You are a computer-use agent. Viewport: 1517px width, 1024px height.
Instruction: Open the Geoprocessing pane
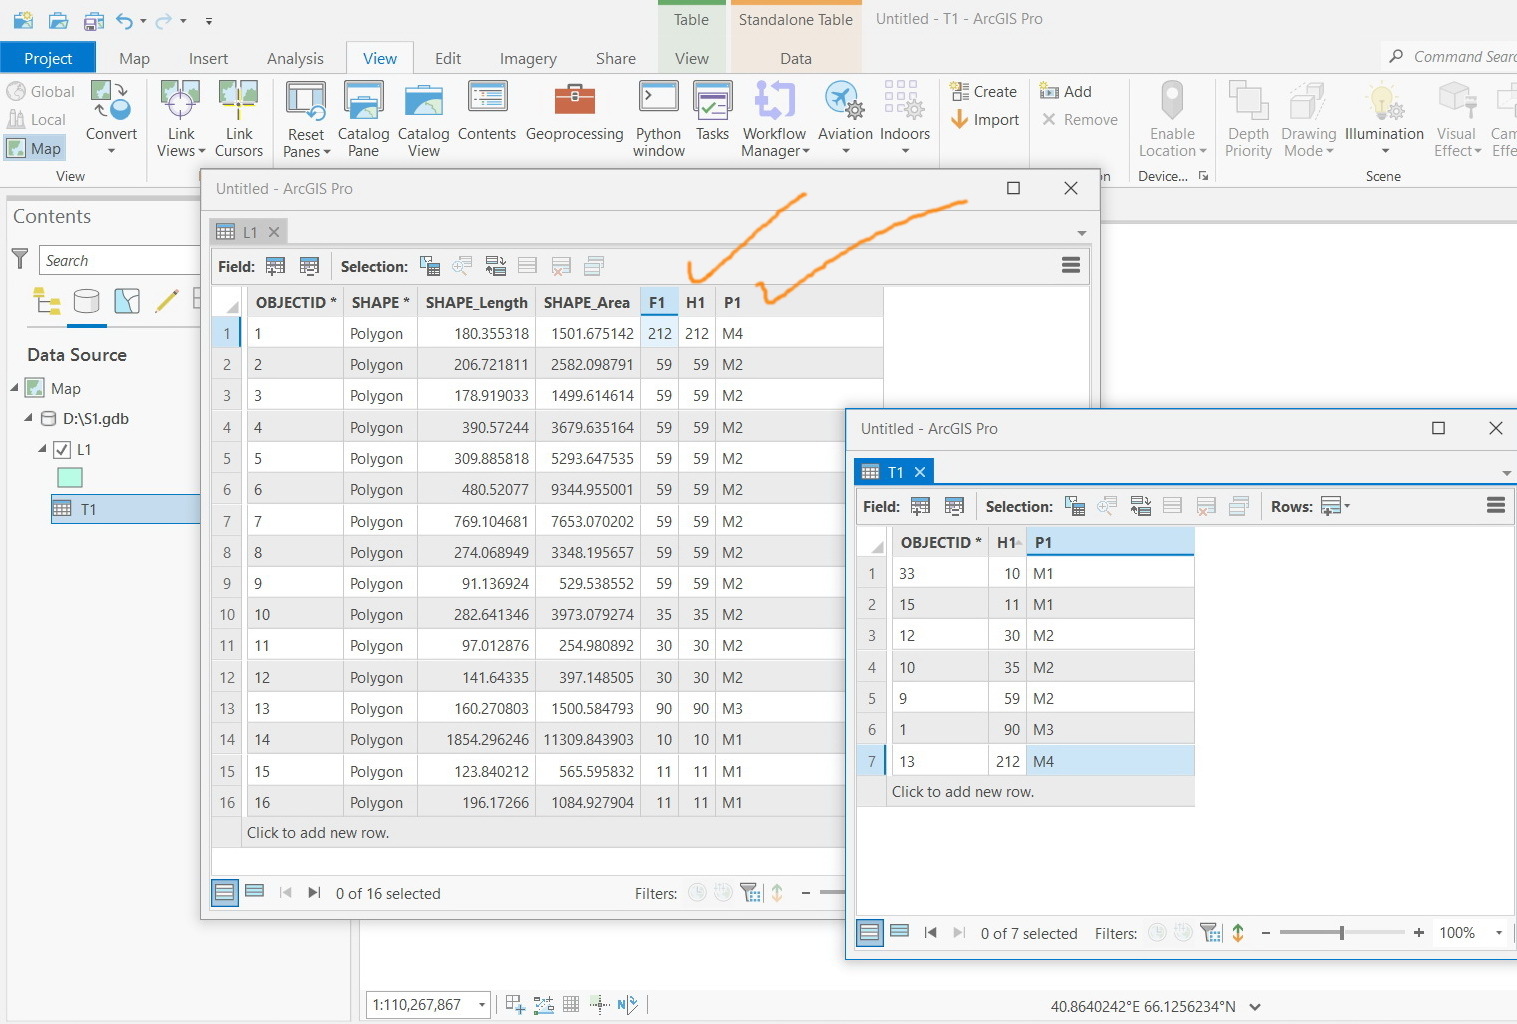pyautogui.click(x=574, y=111)
